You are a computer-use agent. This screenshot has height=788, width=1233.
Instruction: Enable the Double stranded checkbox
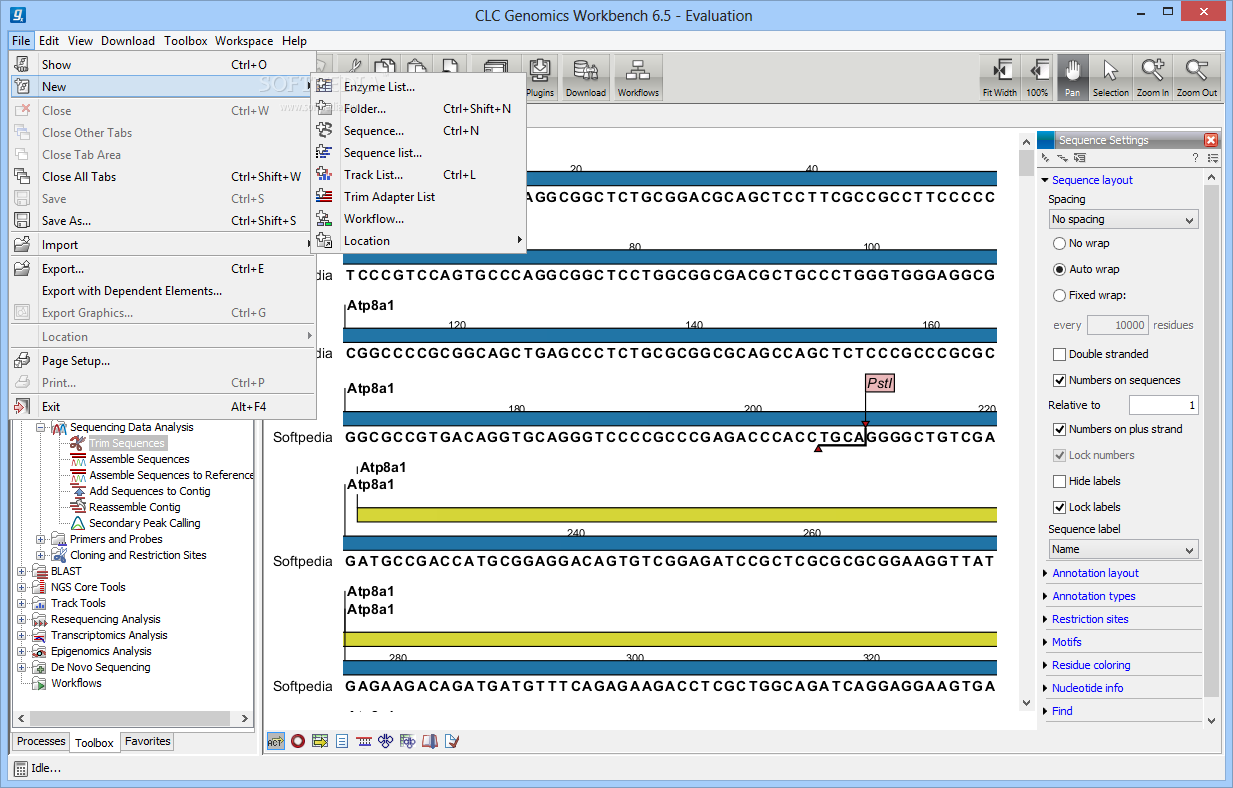(x=1059, y=354)
